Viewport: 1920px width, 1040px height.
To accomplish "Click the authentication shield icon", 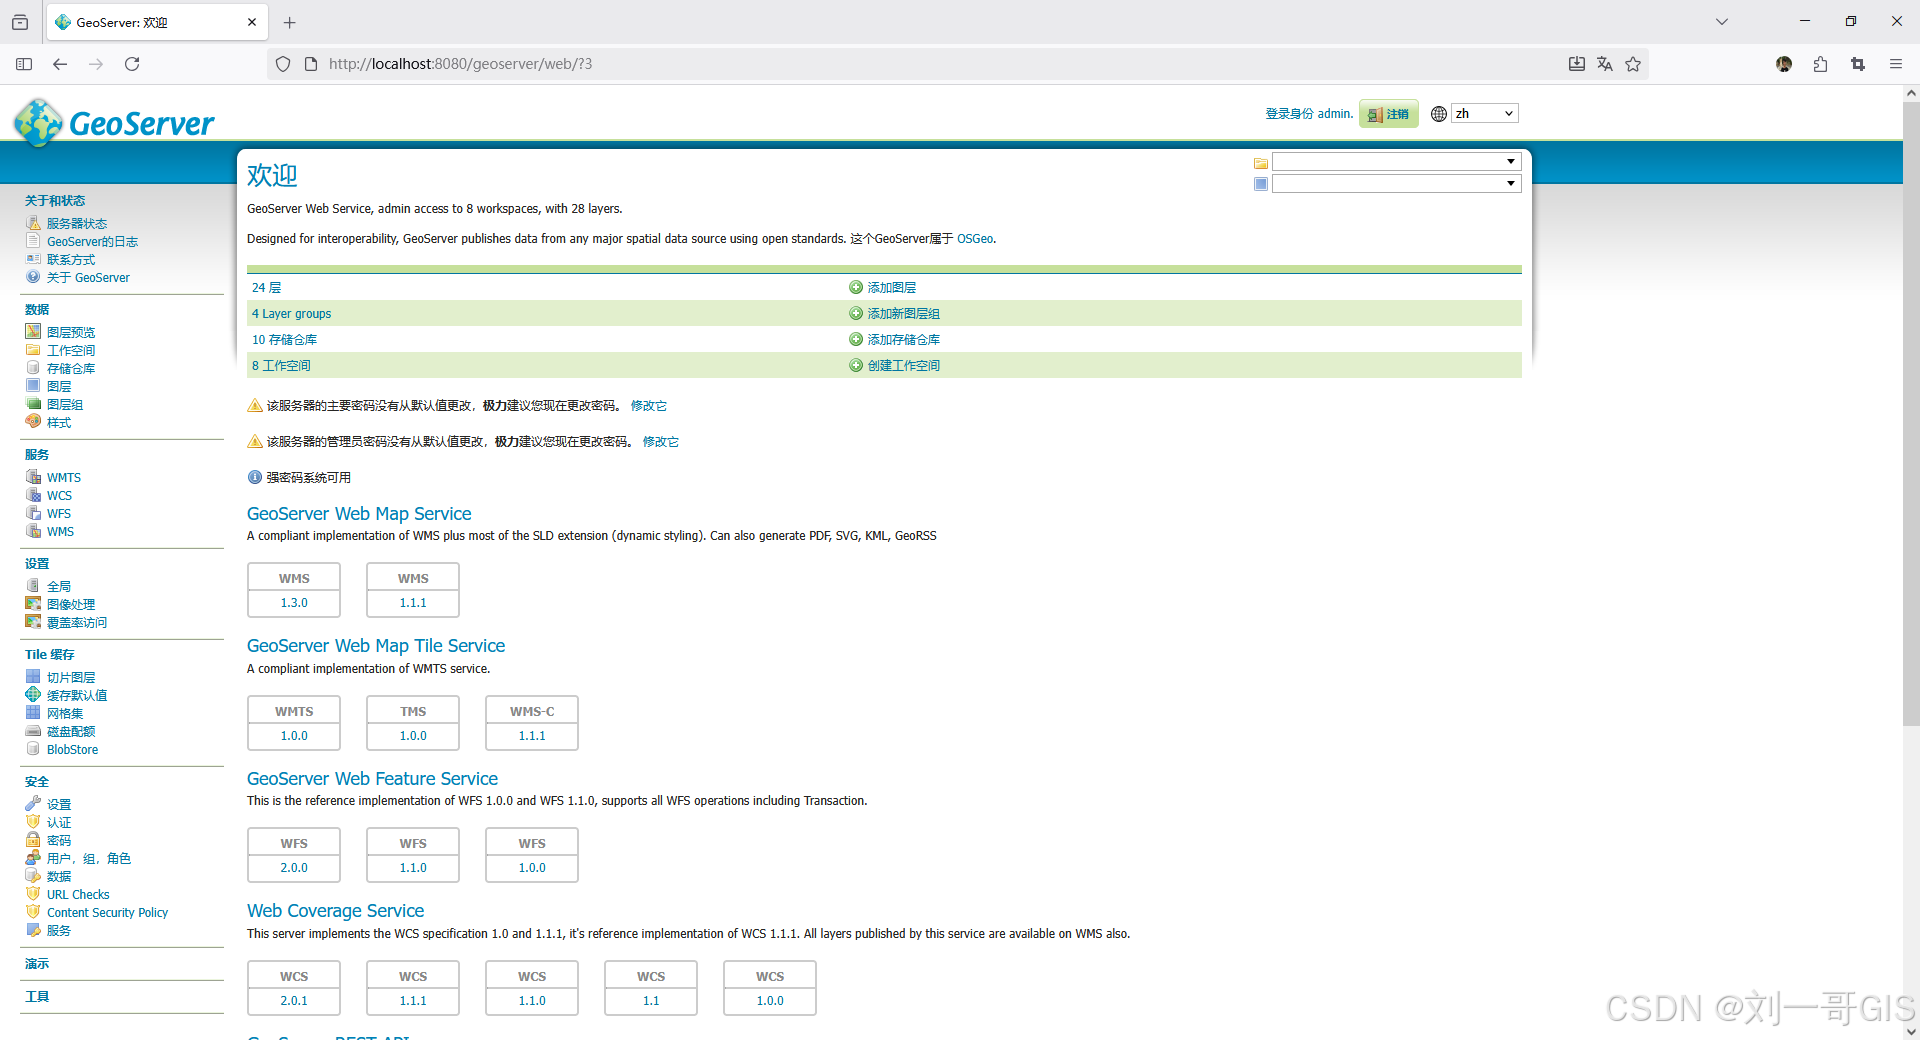I will click(x=33, y=822).
